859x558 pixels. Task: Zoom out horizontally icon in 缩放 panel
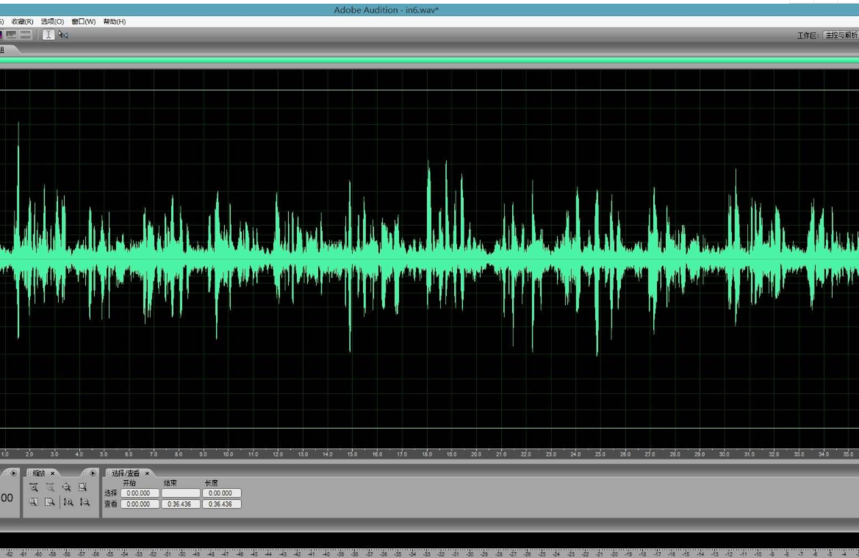pos(50,487)
